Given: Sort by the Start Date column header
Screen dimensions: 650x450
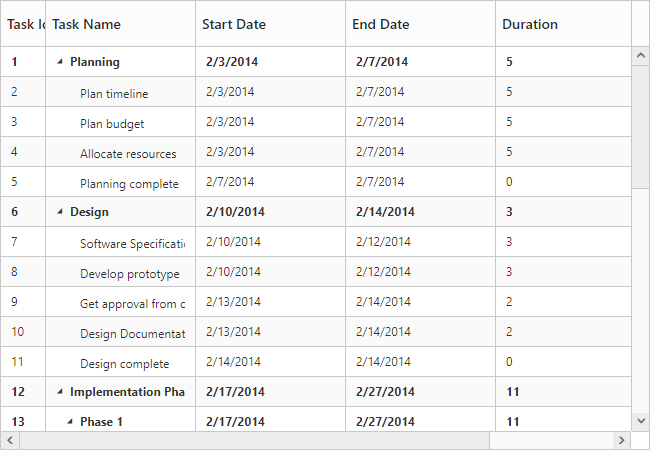Looking at the screenshot, I should pos(233,24).
